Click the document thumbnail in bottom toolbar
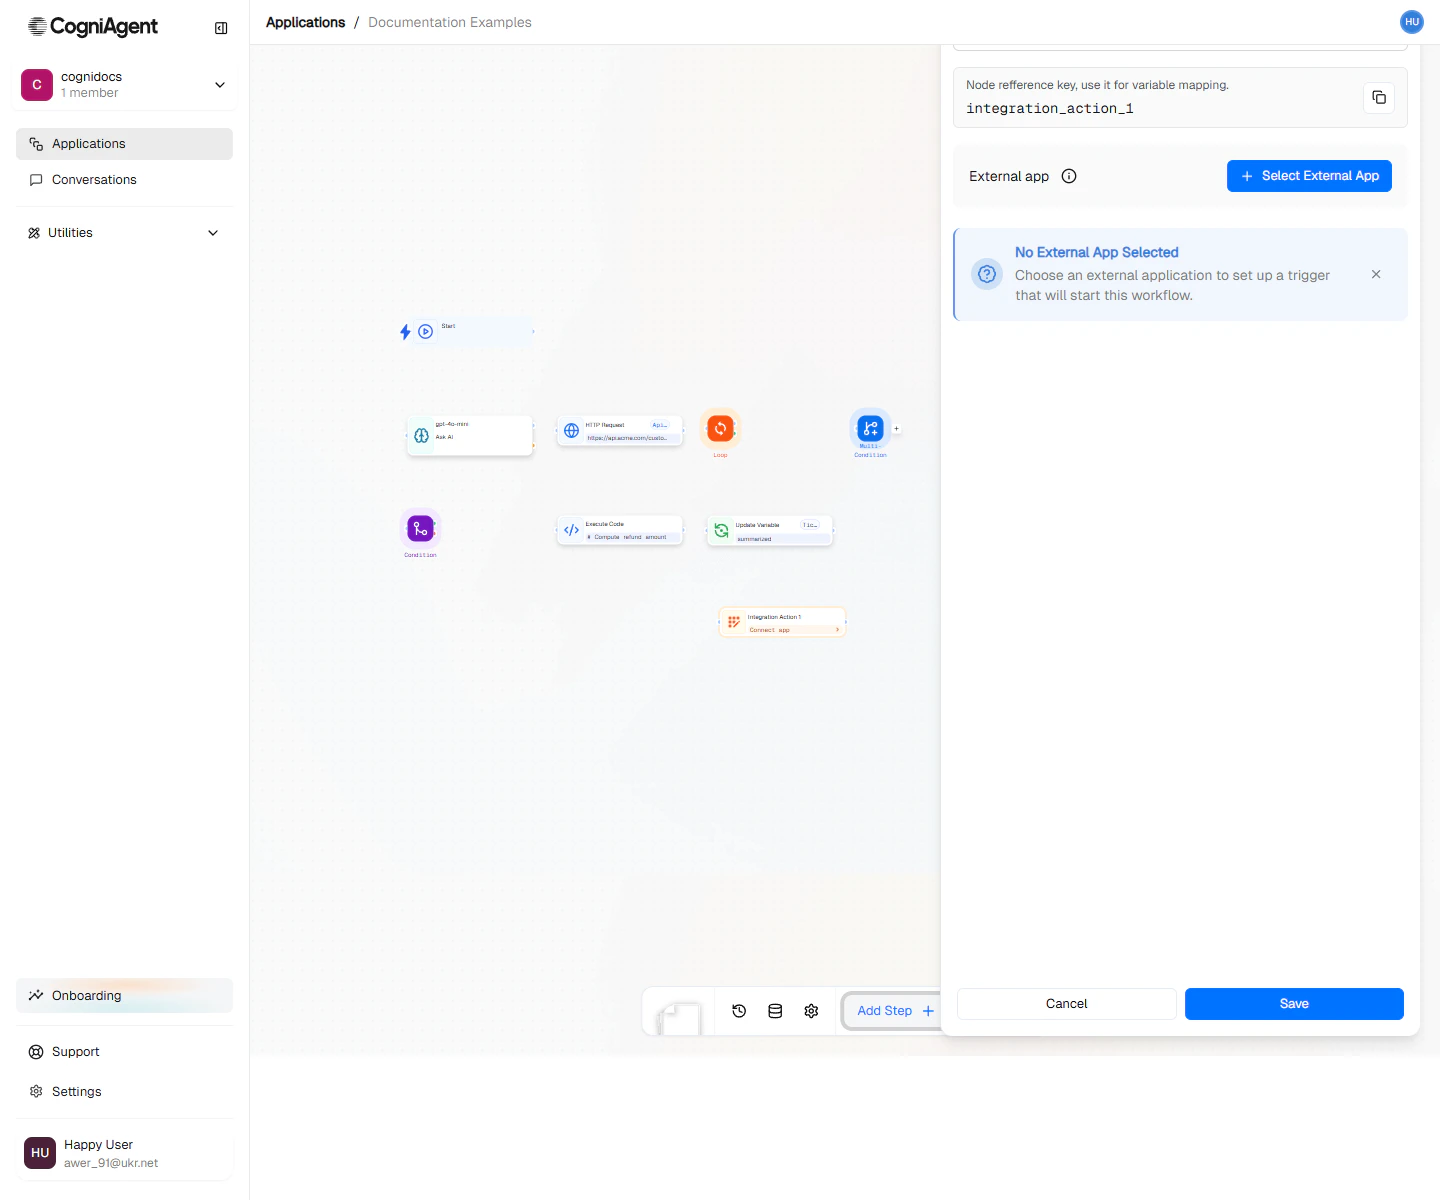The image size is (1440, 1200). (679, 1017)
